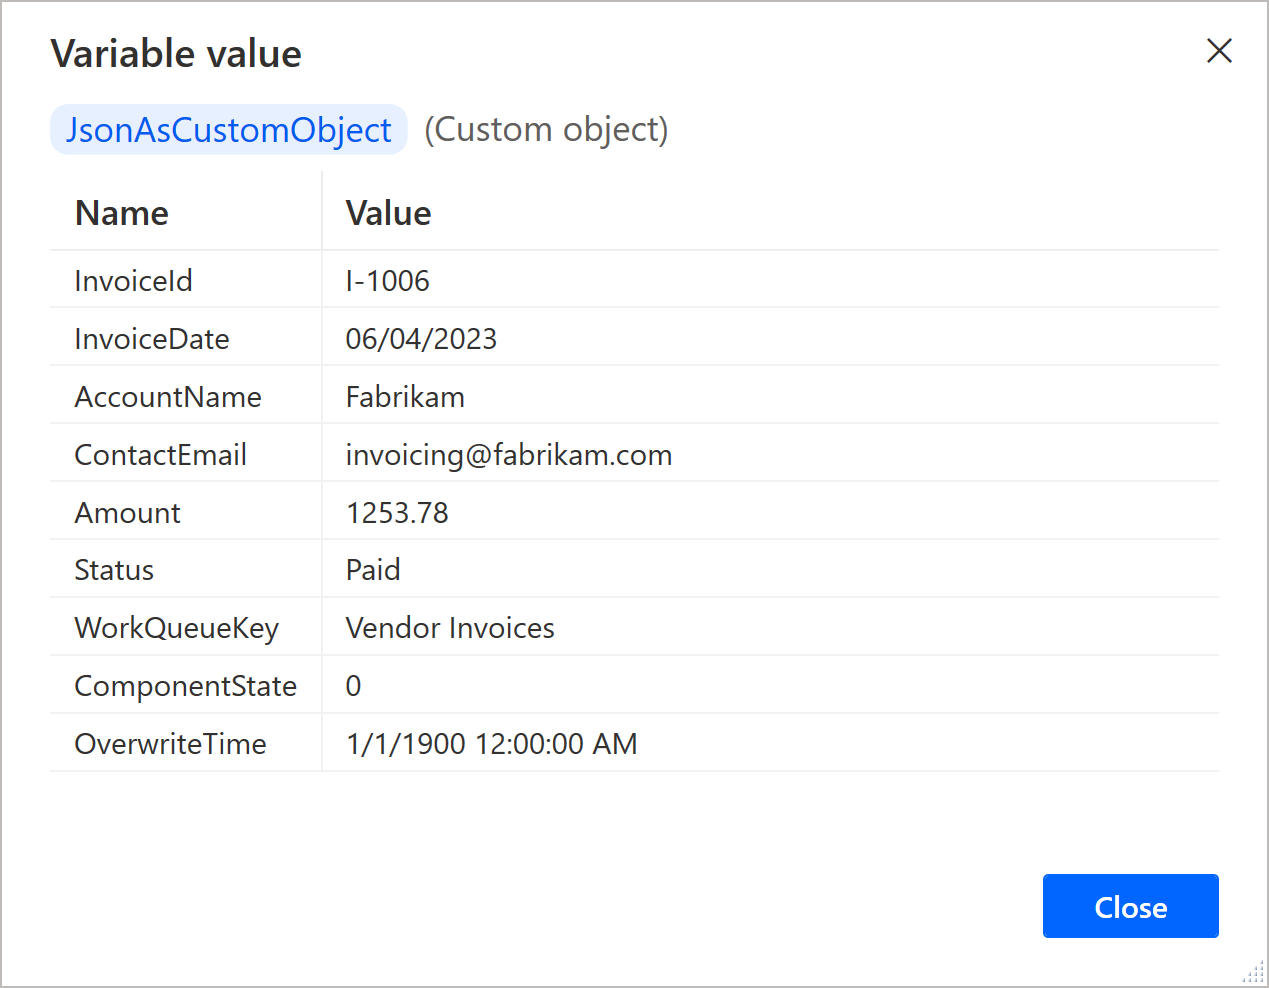Select the OverwriteTime value 1/1/1900 12:00:00 AM

(491, 744)
